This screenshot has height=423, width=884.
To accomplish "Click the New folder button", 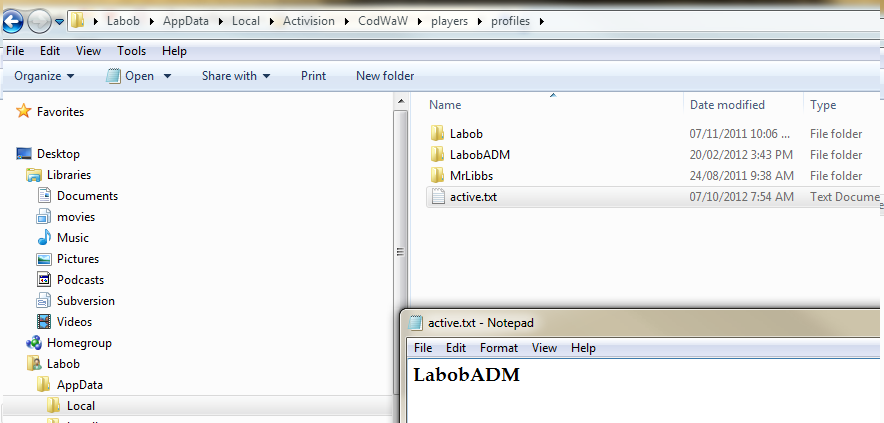I will pyautogui.click(x=385, y=76).
